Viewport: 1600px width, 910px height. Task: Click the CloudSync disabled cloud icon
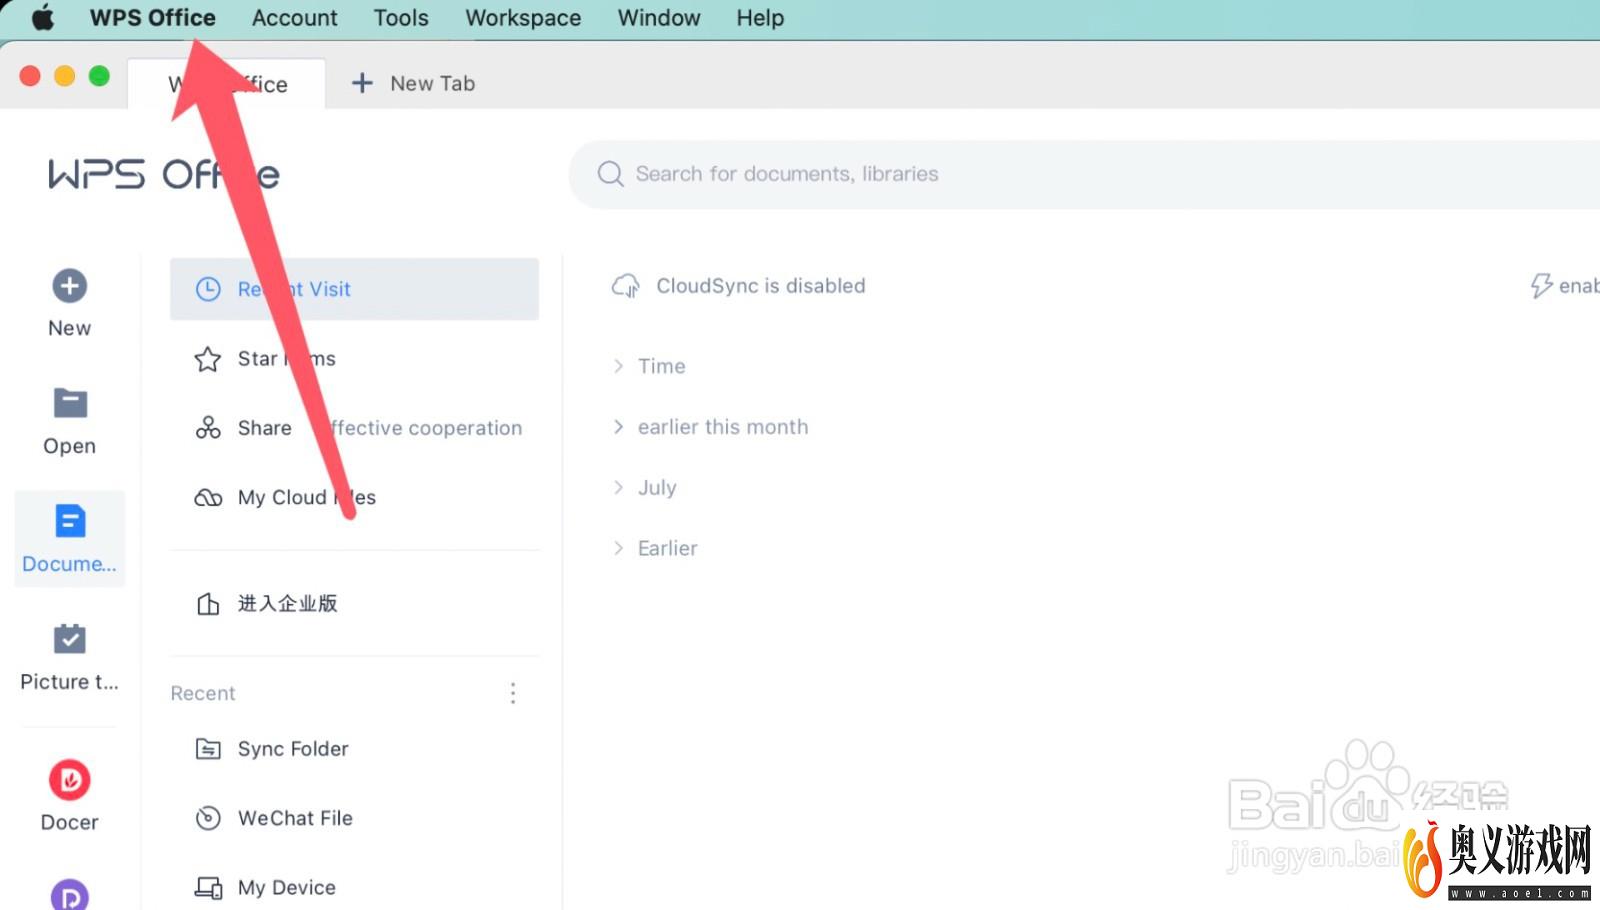click(626, 286)
